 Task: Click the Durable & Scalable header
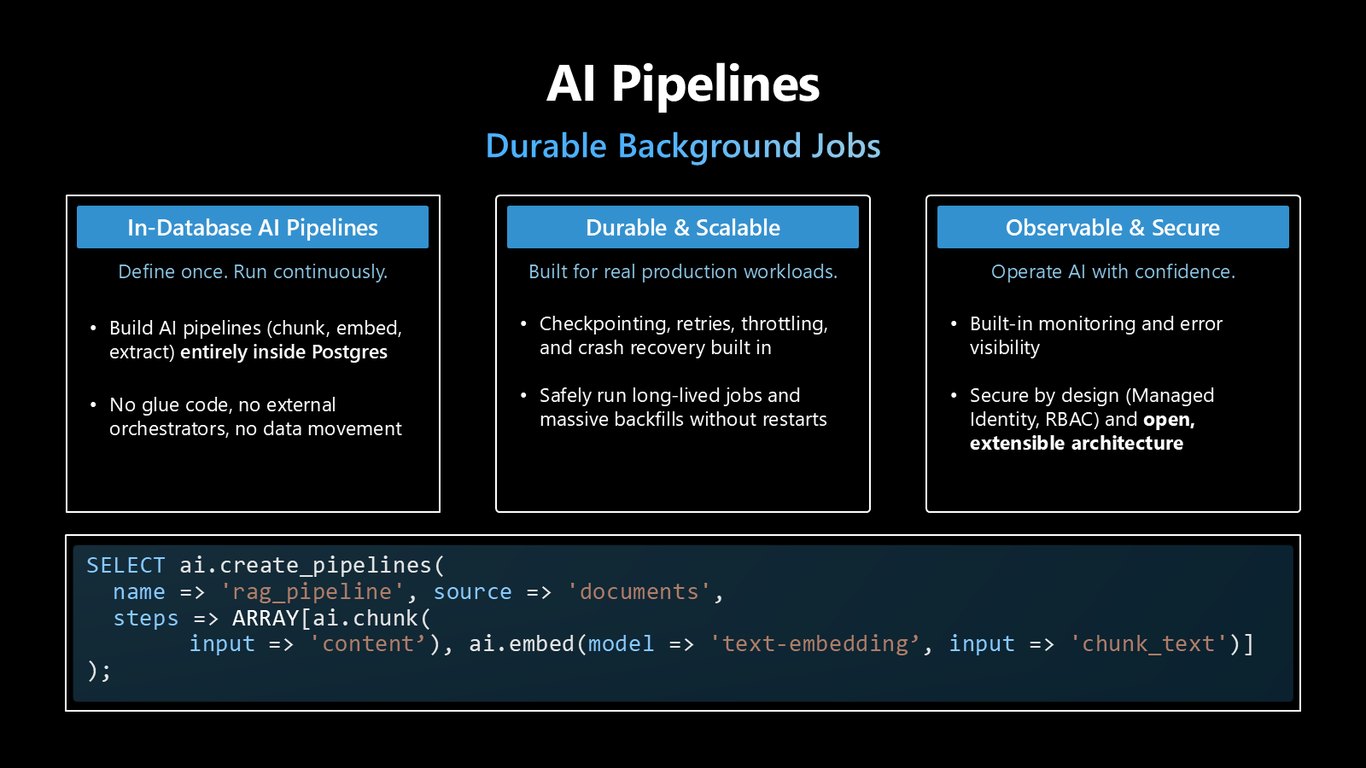(683, 227)
